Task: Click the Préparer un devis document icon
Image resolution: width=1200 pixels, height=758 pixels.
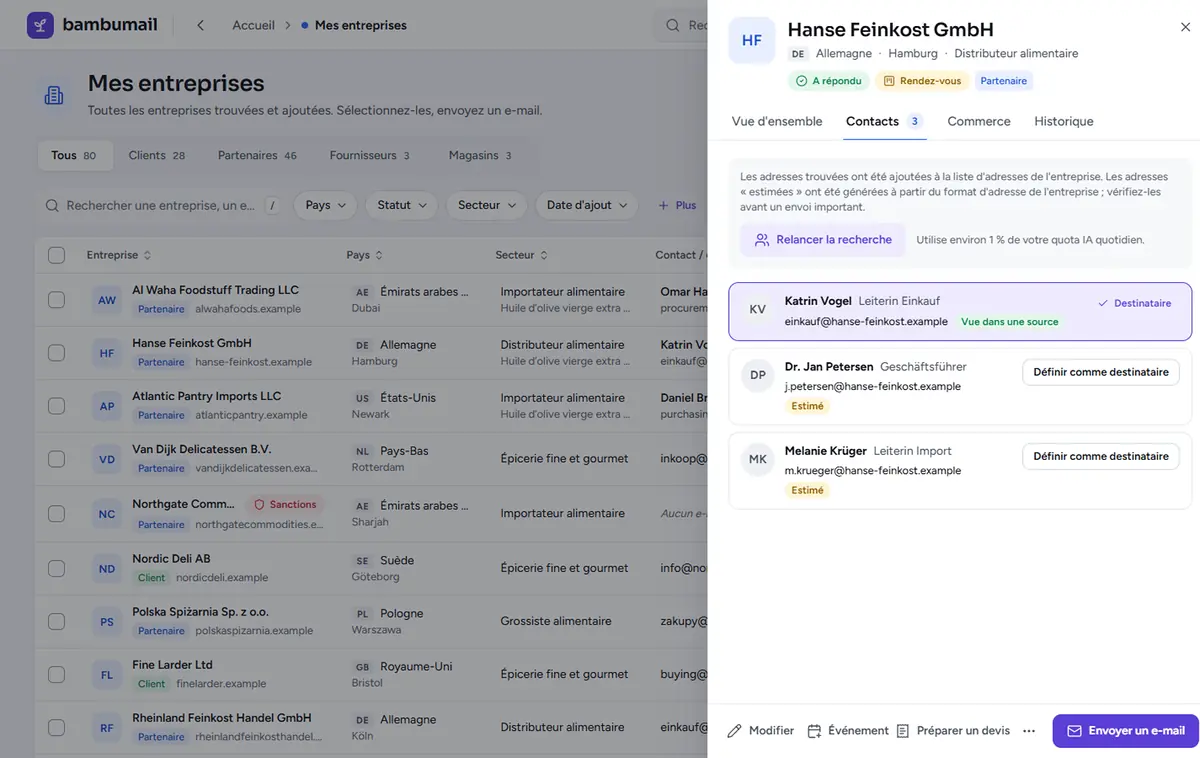Action: click(x=903, y=731)
